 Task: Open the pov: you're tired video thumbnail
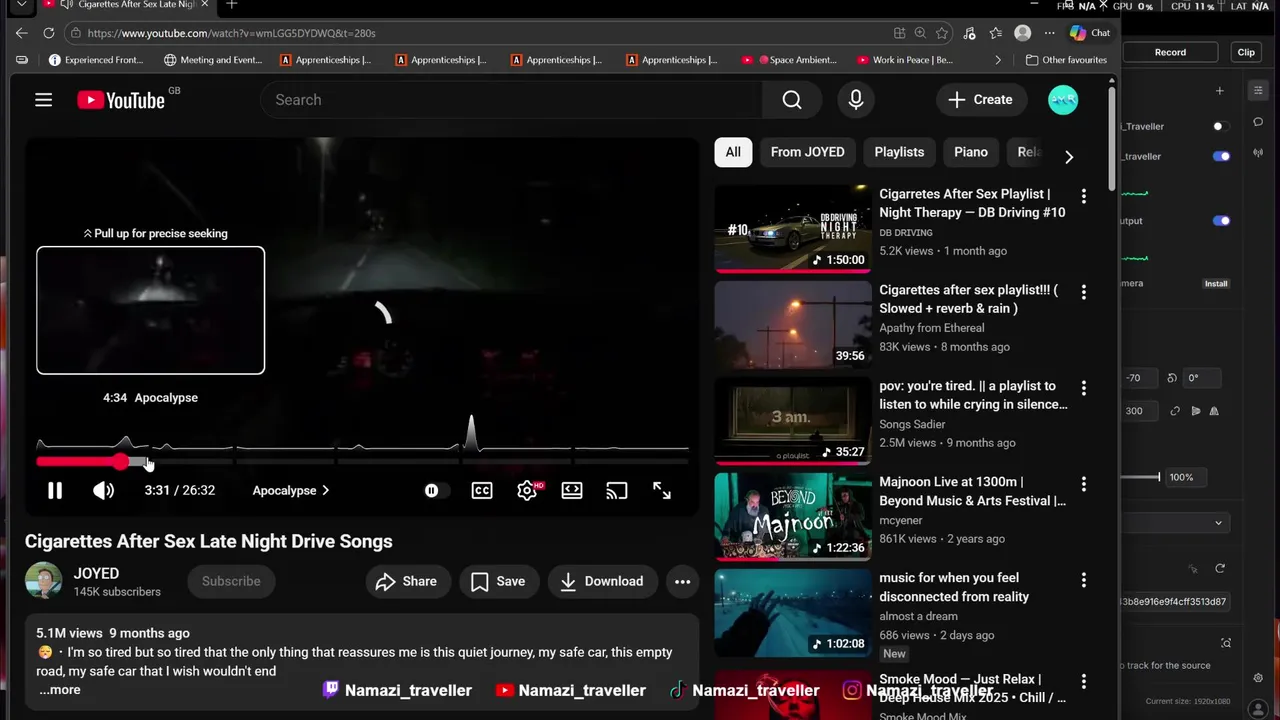[x=793, y=421]
